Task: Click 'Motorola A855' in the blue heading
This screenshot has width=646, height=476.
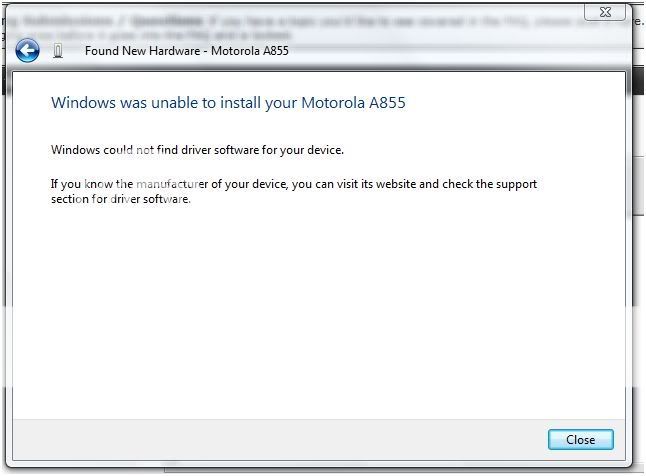Action: pyautogui.click(x=353, y=103)
